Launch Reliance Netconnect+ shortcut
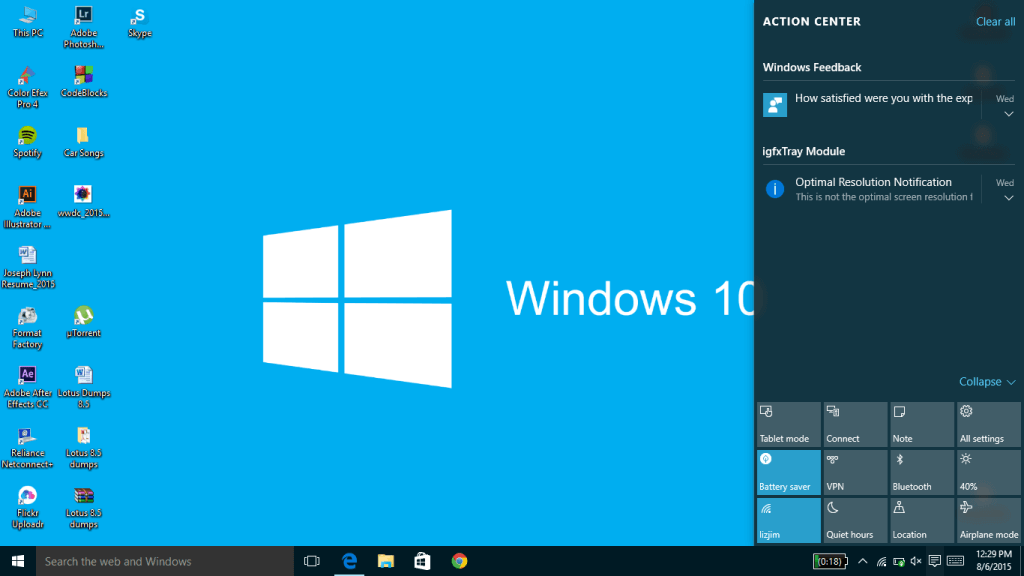The width and height of the screenshot is (1024, 576). (x=27, y=447)
